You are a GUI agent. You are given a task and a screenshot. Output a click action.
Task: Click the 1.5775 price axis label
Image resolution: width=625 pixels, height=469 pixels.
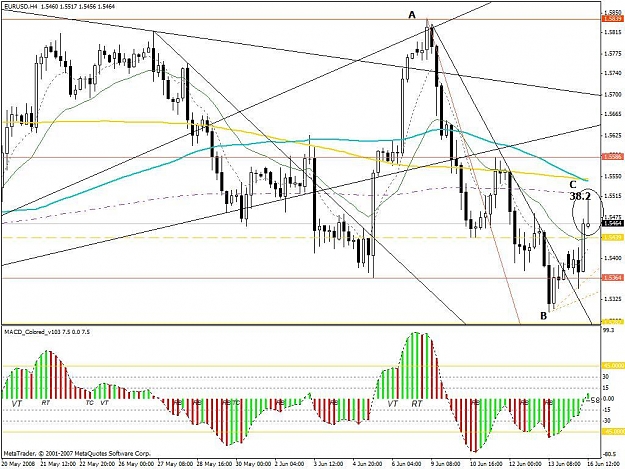click(613, 53)
